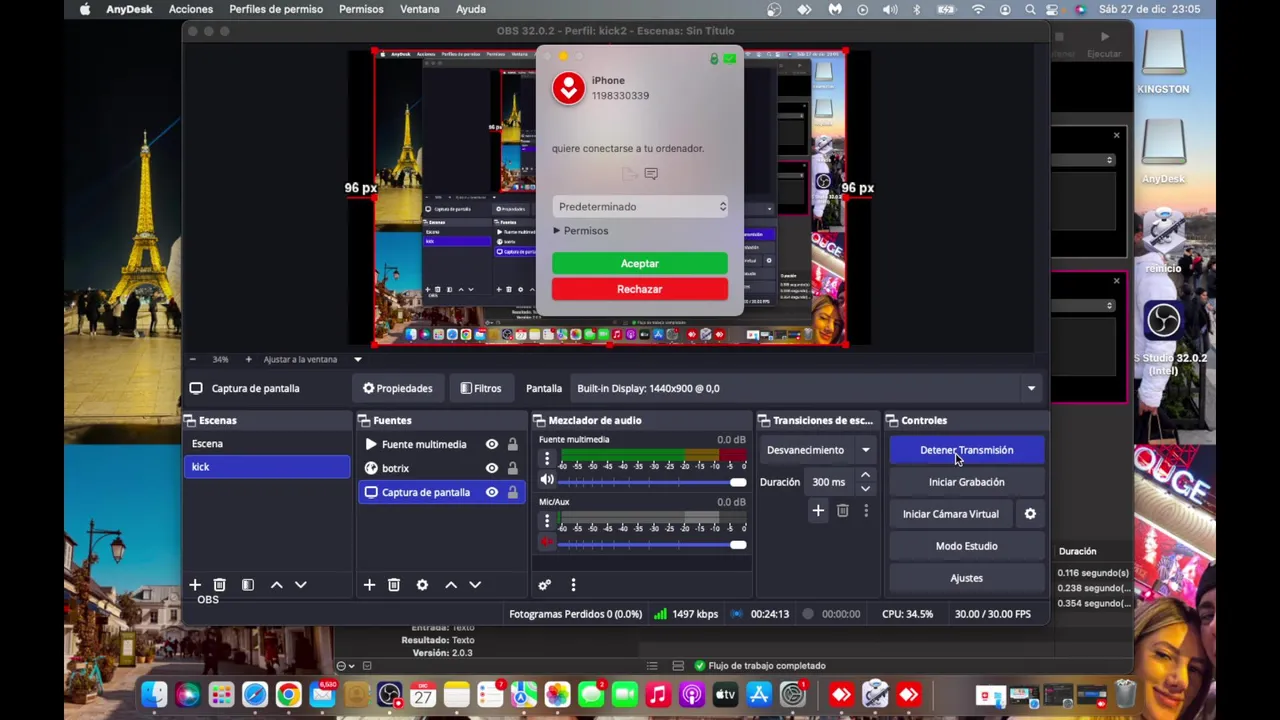
Task: Hide Fuente multimedia source with eye icon
Action: [491, 444]
